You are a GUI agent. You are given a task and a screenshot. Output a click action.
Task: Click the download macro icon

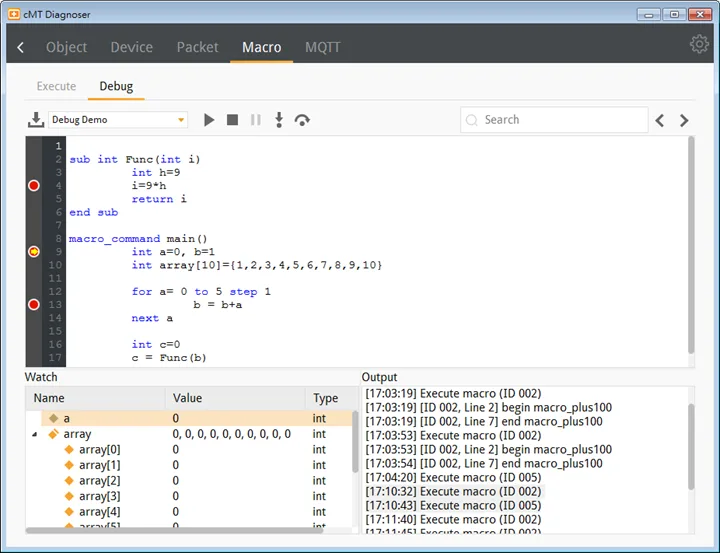click(x=36, y=120)
